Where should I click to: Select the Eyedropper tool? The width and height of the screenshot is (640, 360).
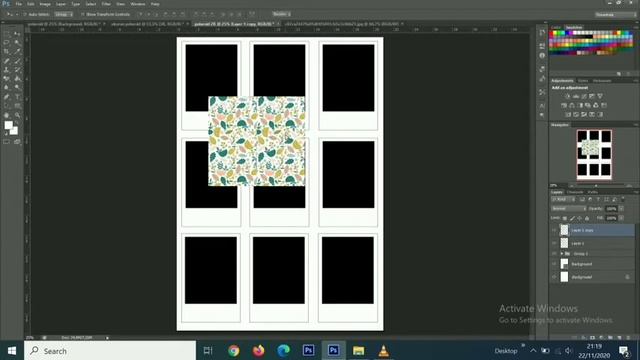pos(17,51)
